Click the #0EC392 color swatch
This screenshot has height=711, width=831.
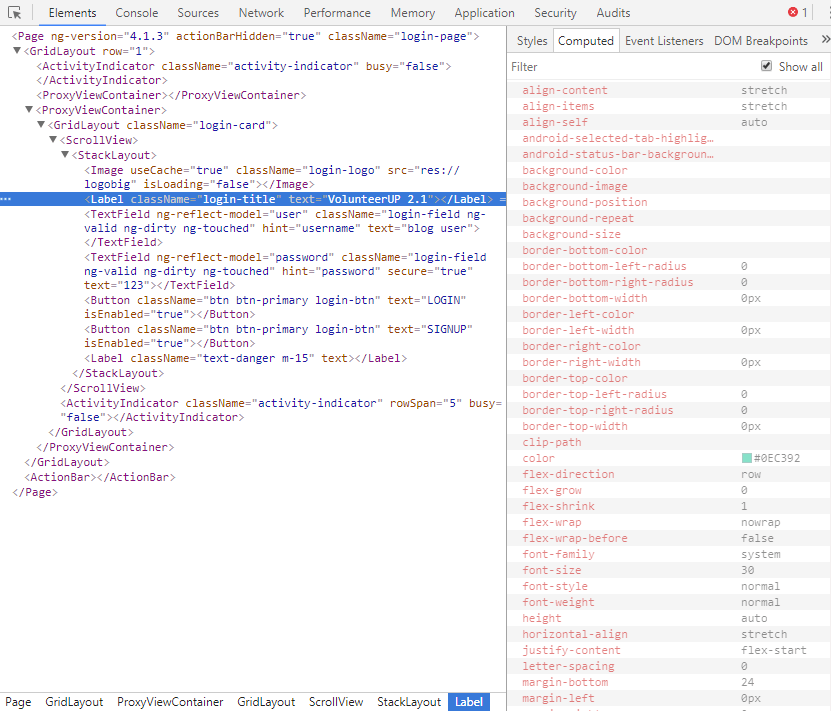tap(746, 458)
